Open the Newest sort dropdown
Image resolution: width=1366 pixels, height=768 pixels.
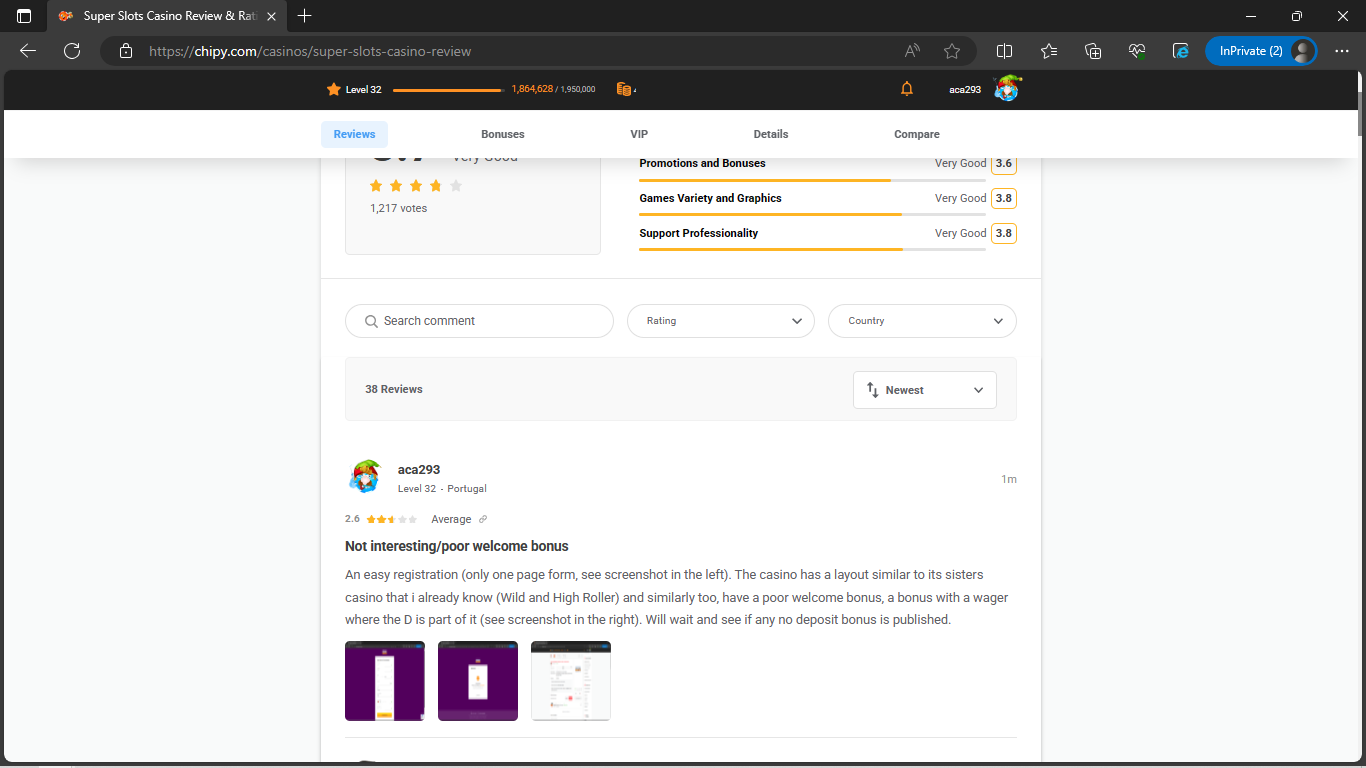924,390
